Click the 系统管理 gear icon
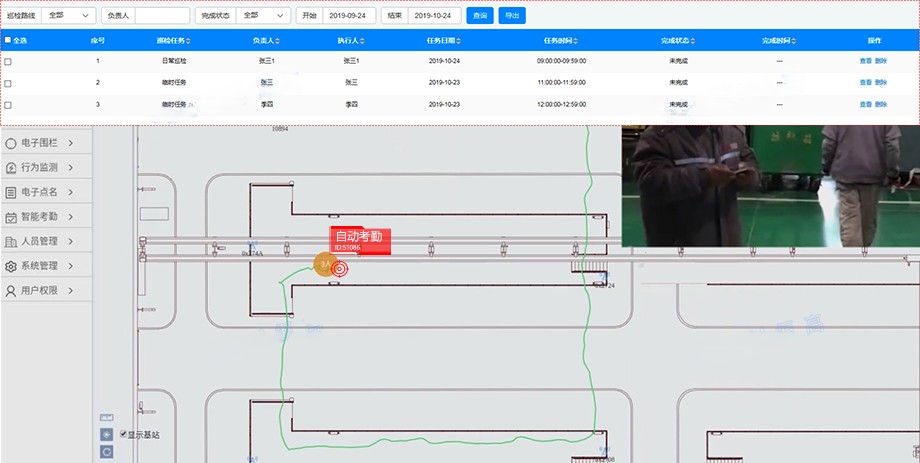Image resolution: width=920 pixels, height=463 pixels. click(x=11, y=266)
